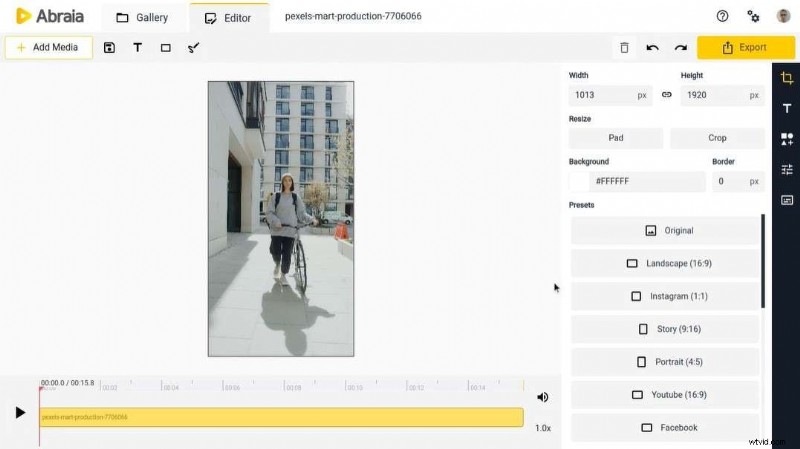The image size is (800, 449).
Task: Select the yellow video clip in the timeline
Action: pos(282,417)
